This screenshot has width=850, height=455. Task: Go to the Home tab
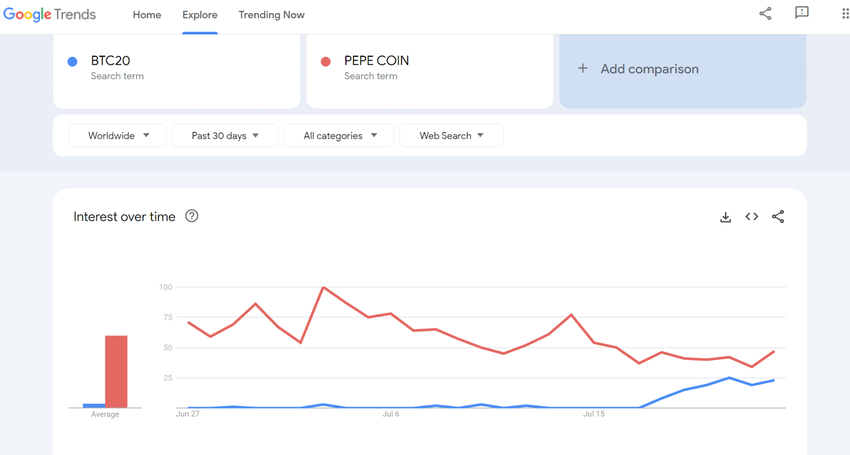[147, 15]
